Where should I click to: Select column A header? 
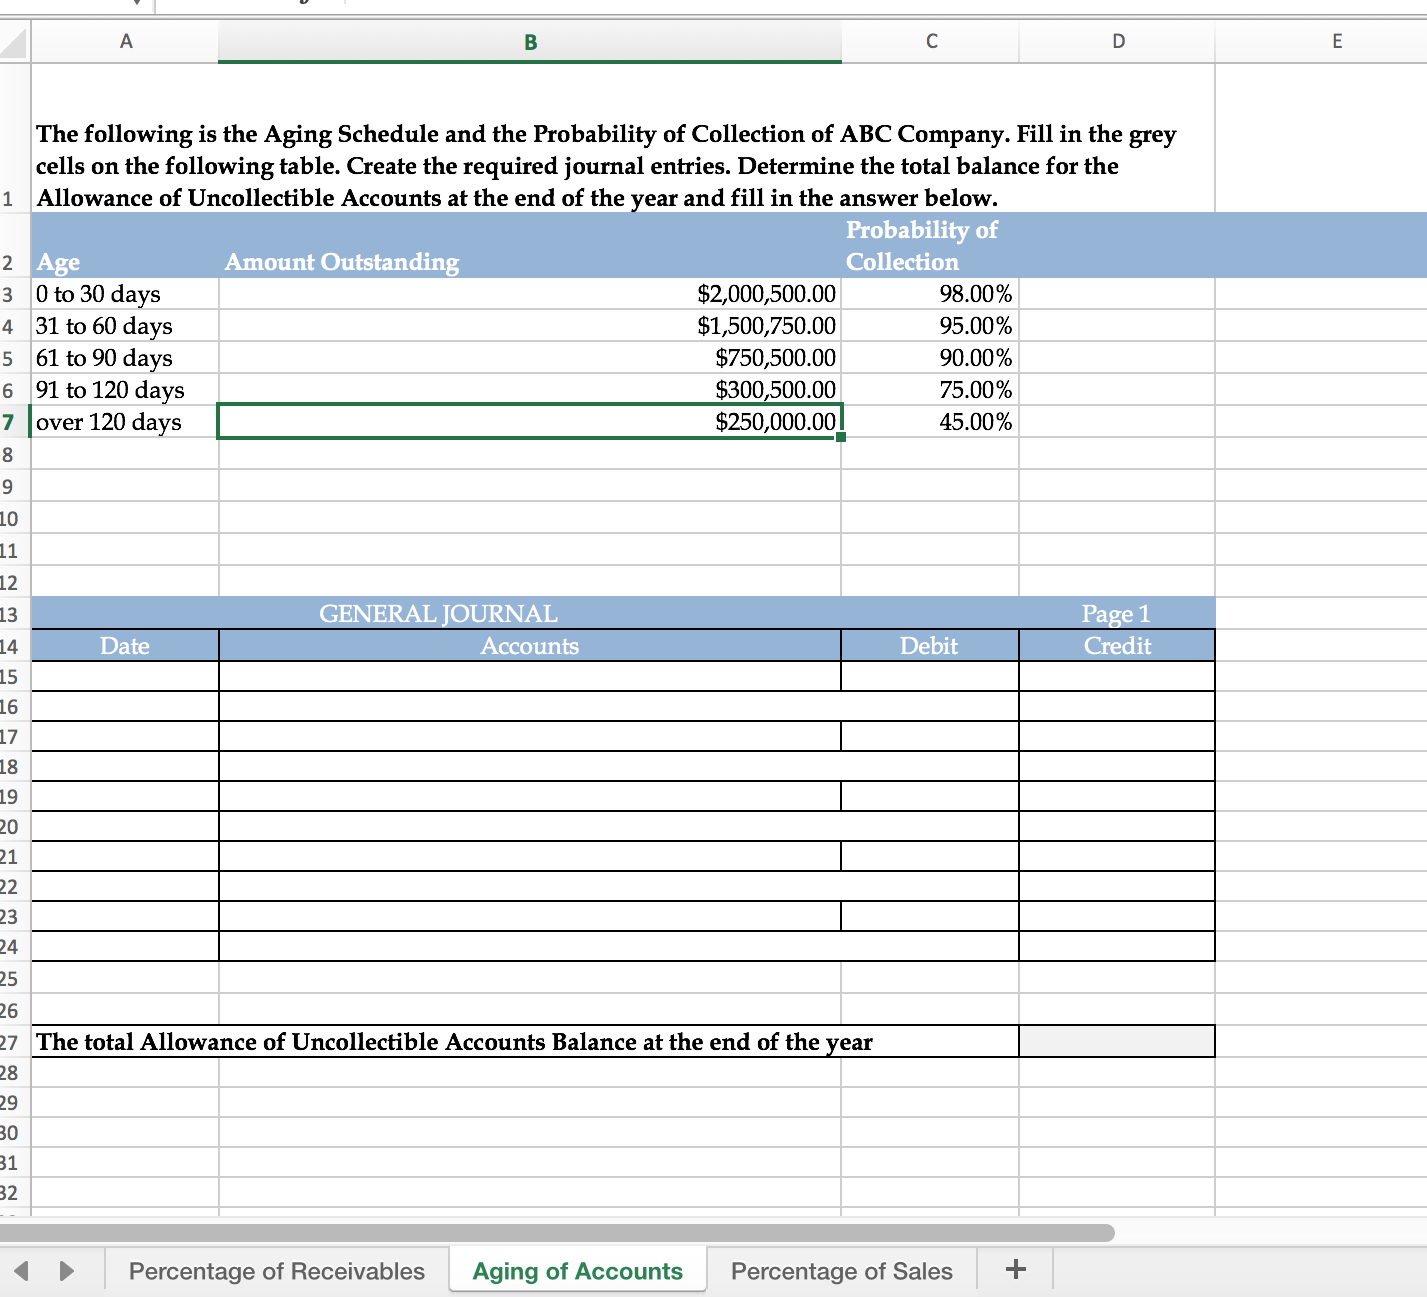125,42
